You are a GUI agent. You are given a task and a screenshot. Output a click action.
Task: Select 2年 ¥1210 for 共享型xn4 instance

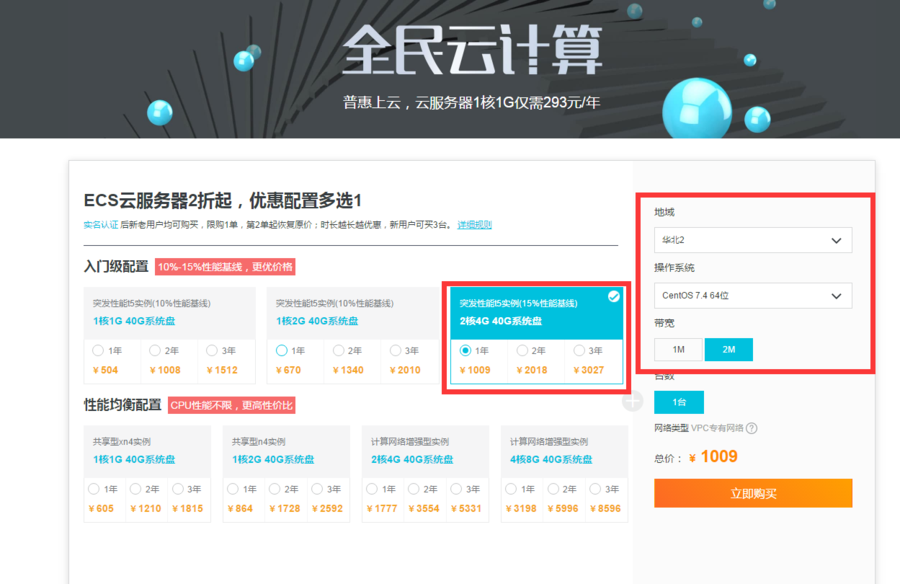[x=135, y=489]
